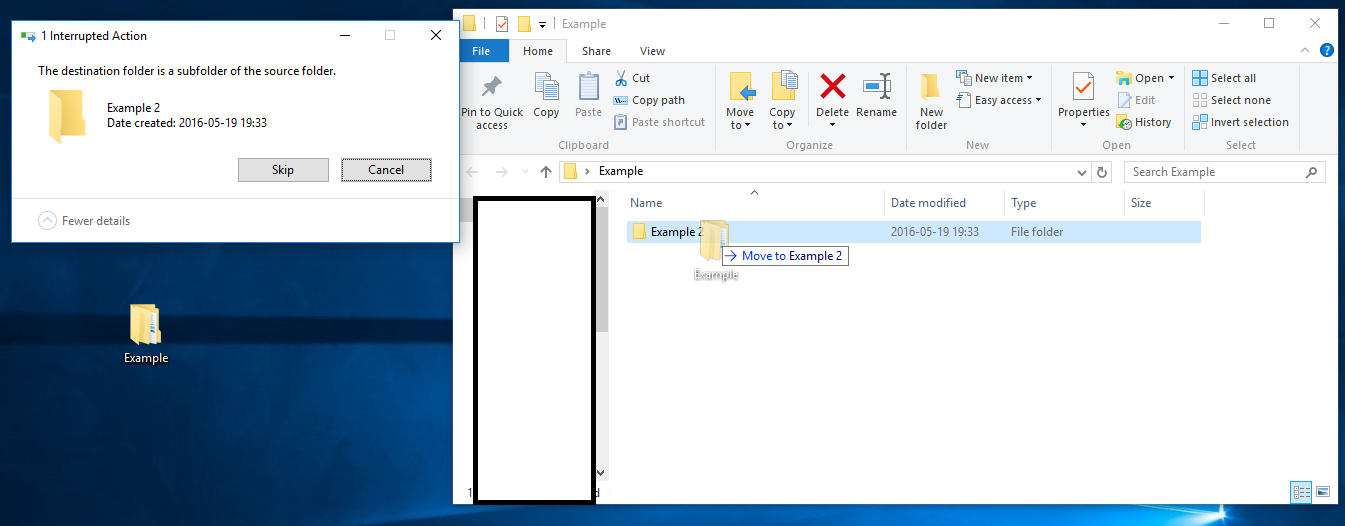This screenshot has width=1345, height=526.
Task: Click Paste shortcut in ribbon
Action: (x=659, y=122)
